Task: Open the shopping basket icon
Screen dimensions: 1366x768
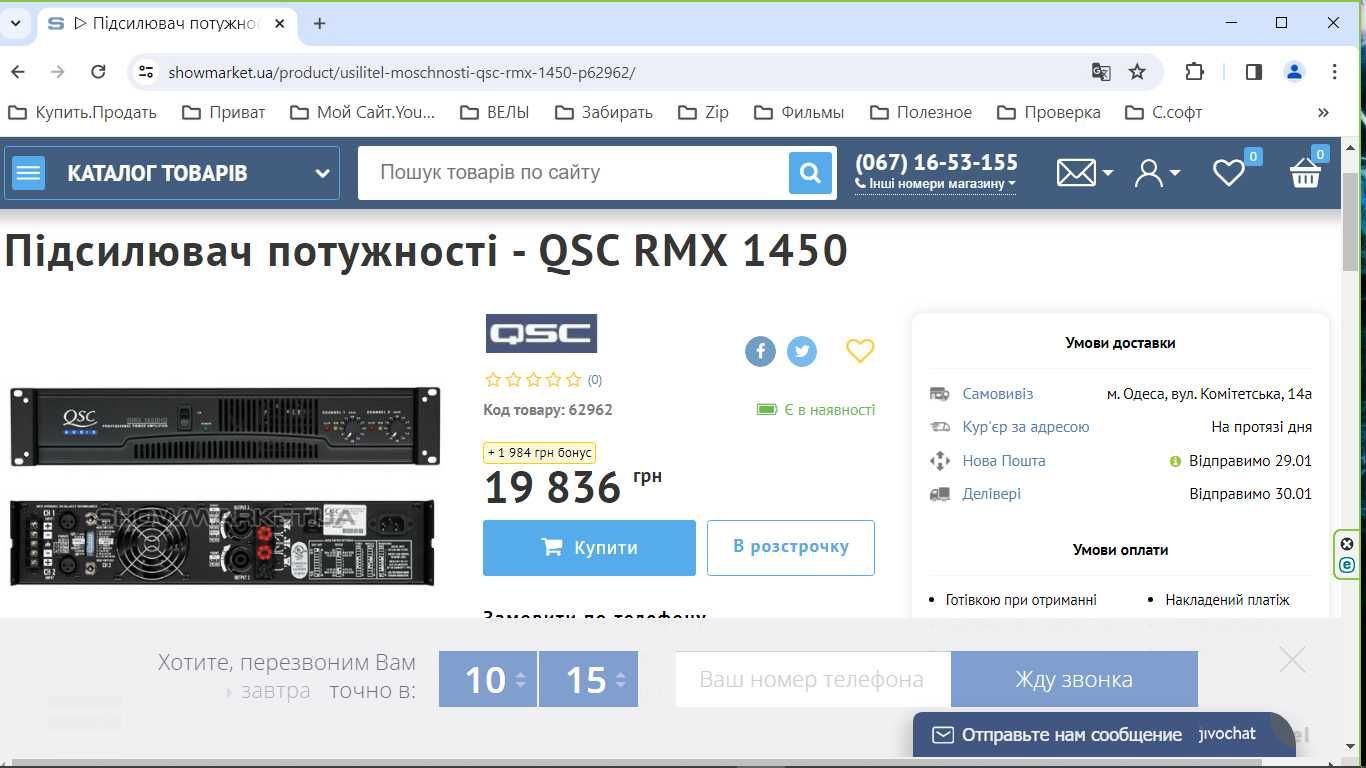Action: [x=1305, y=173]
